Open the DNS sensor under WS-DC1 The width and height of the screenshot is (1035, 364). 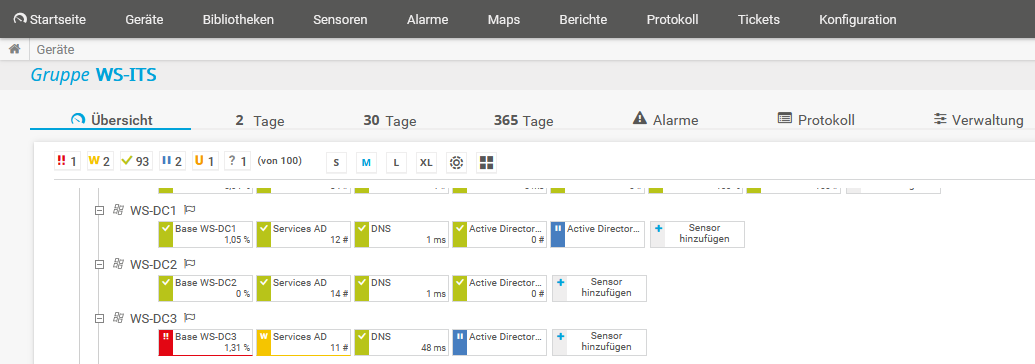[401, 235]
